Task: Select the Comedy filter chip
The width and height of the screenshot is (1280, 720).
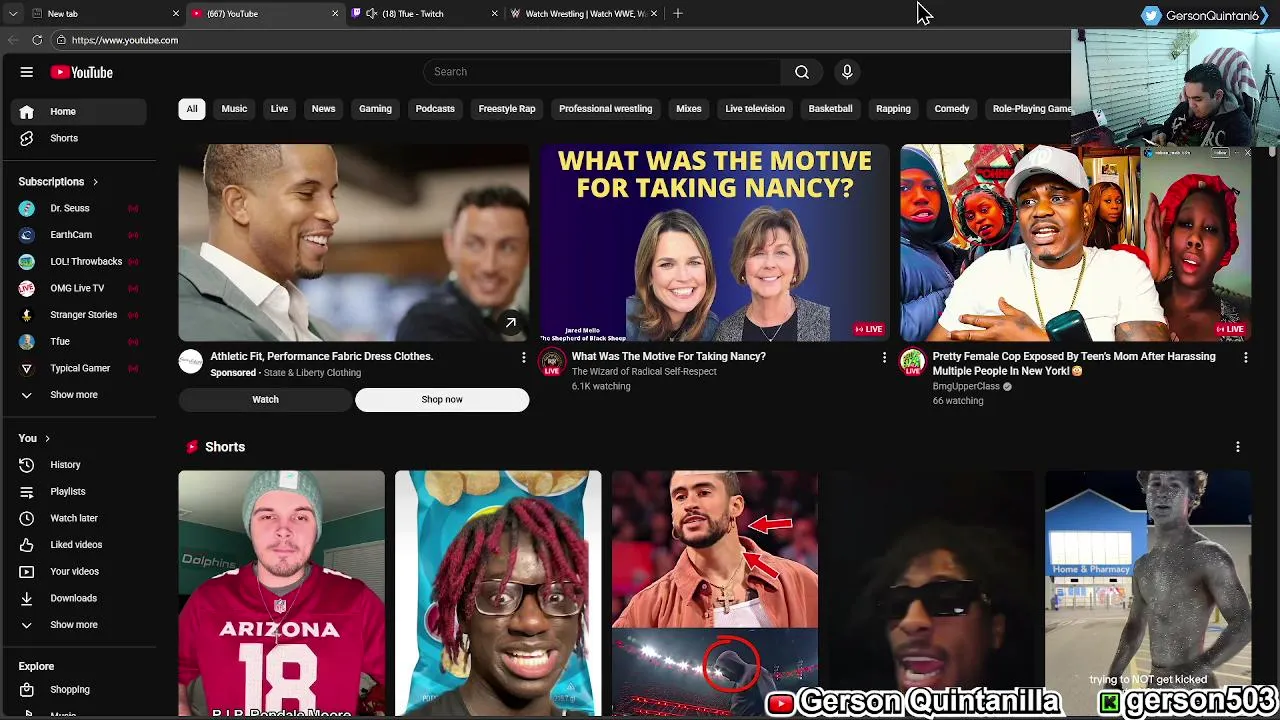Action: [951, 109]
